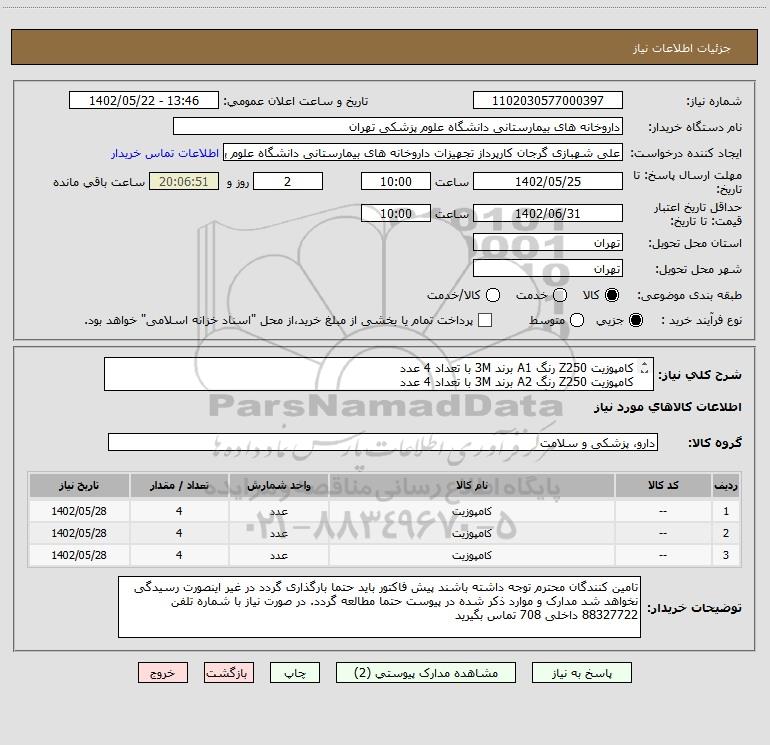The width and height of the screenshot is (770, 745).
Task: Click quantity 4 in table row 2
Action: [179, 533]
